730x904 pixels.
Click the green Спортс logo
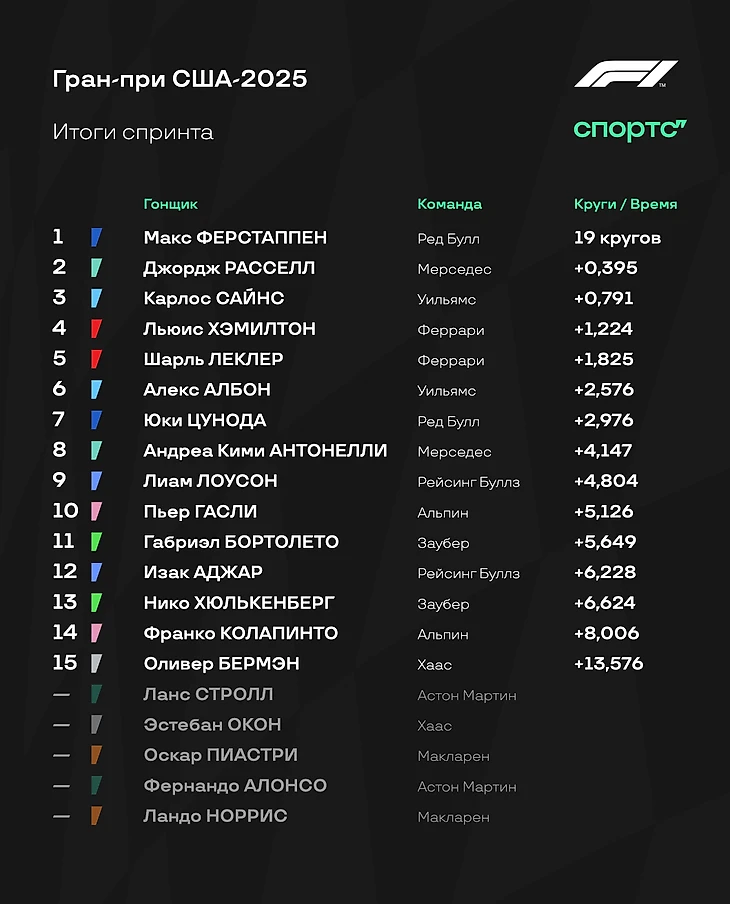pos(629,130)
